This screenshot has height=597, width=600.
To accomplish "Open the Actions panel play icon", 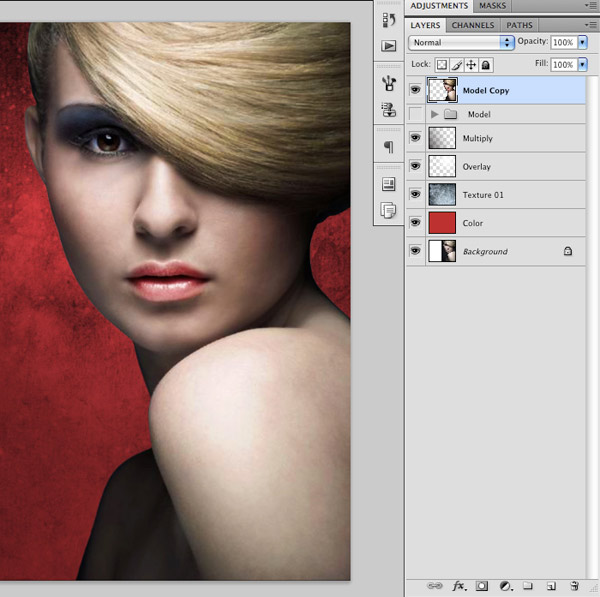I will (389, 46).
